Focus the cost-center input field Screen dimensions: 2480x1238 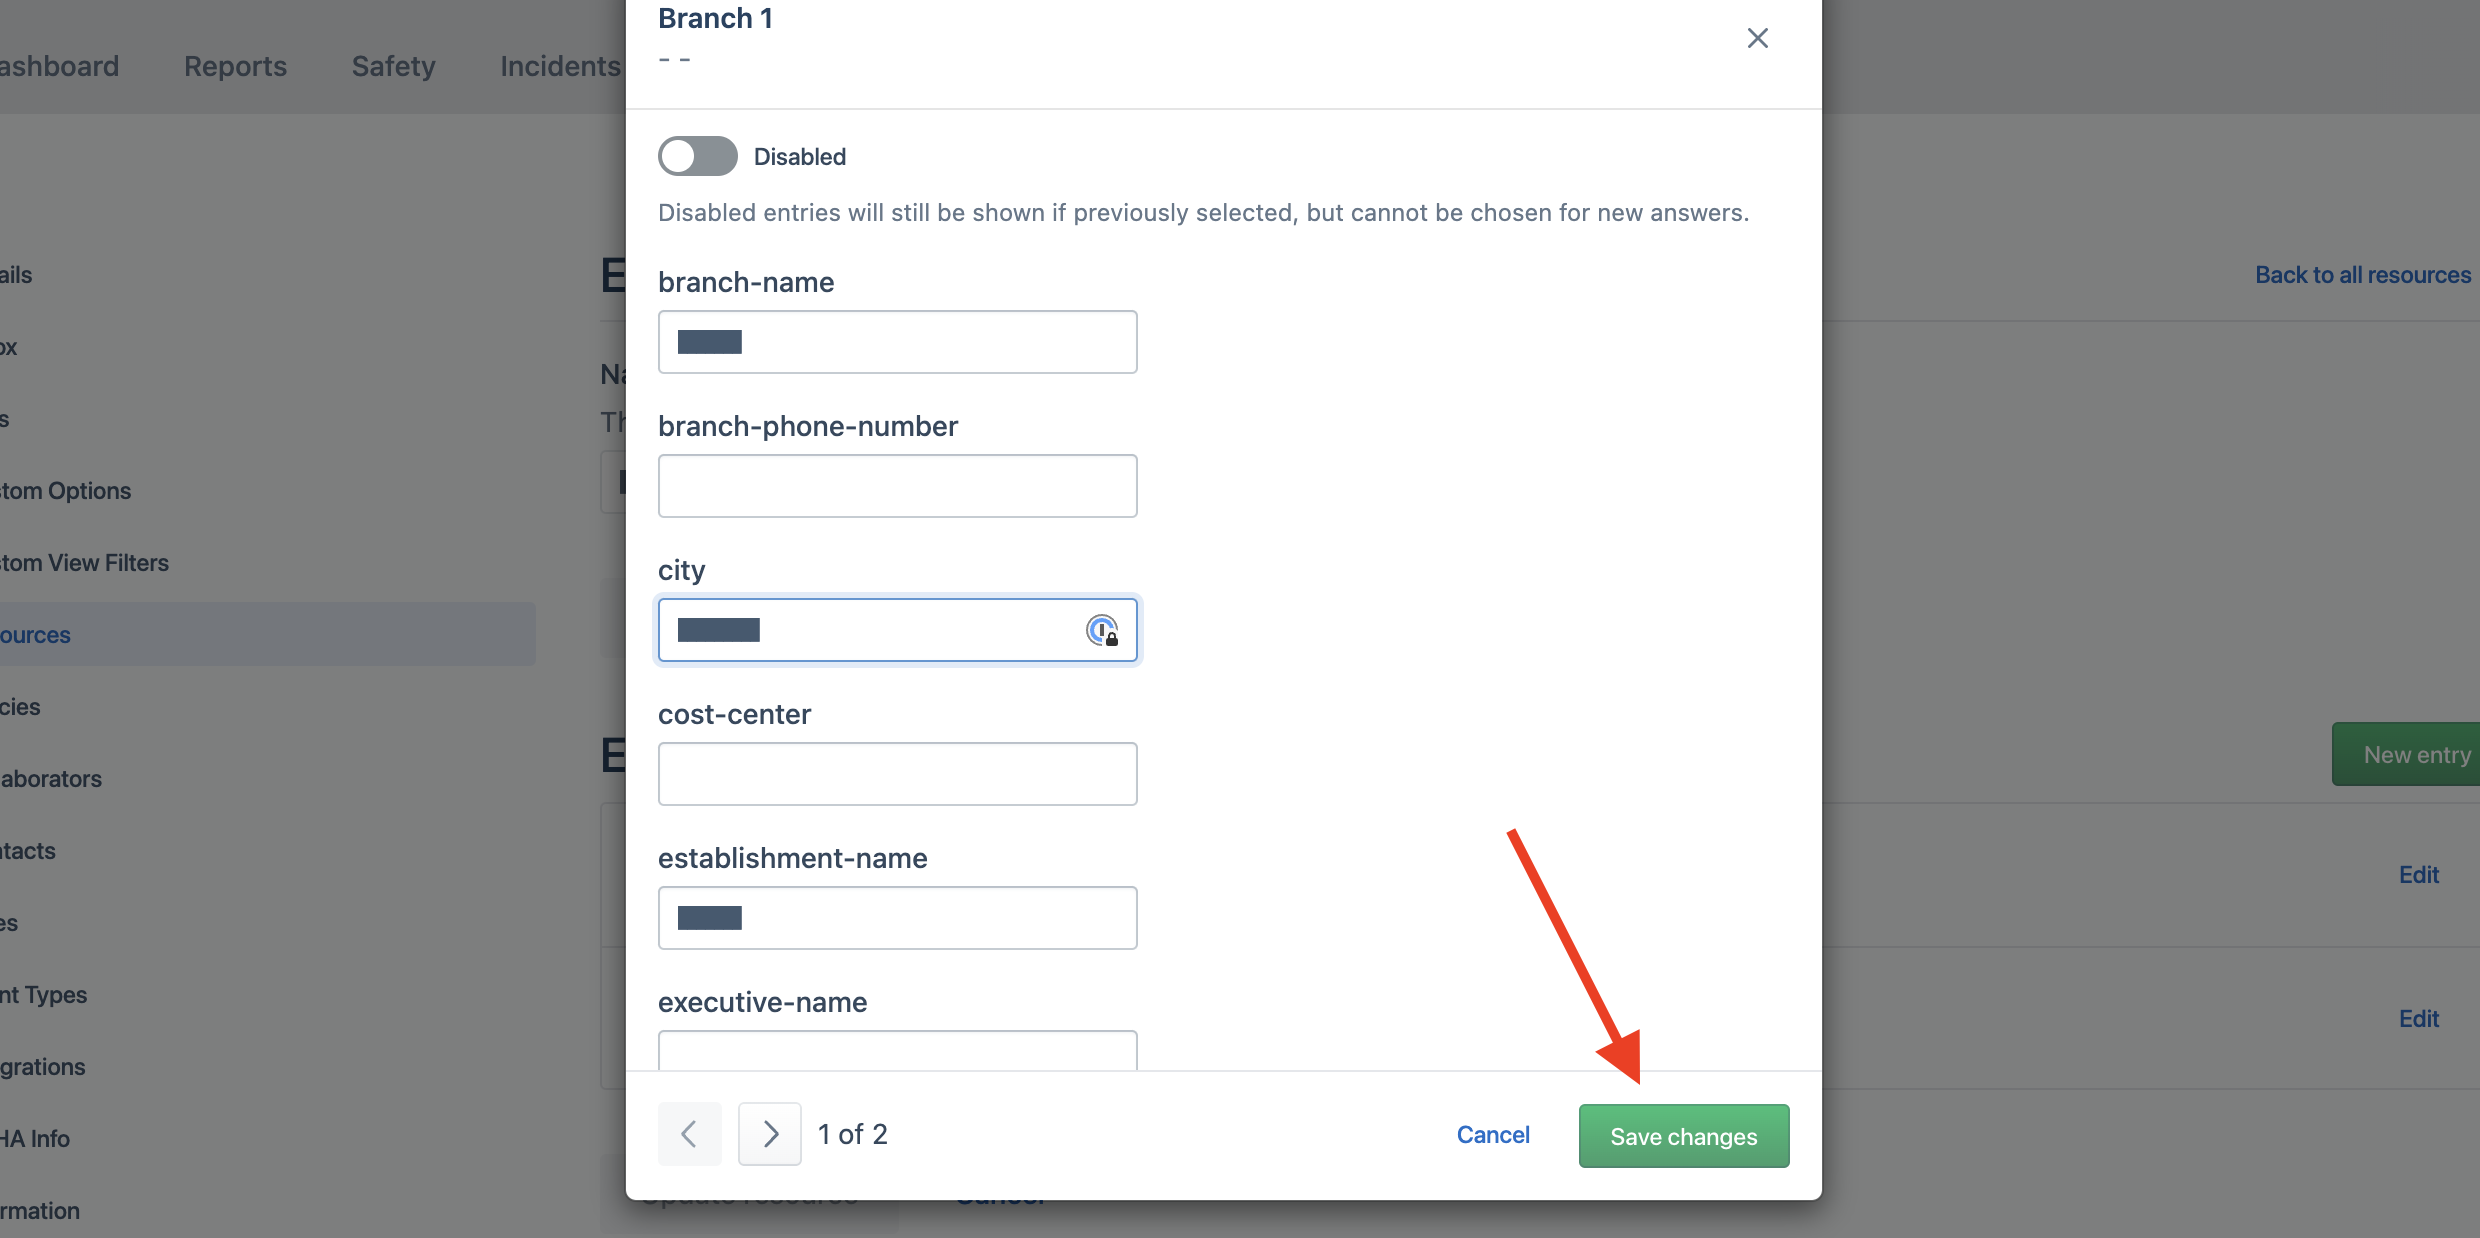pyautogui.click(x=898, y=774)
